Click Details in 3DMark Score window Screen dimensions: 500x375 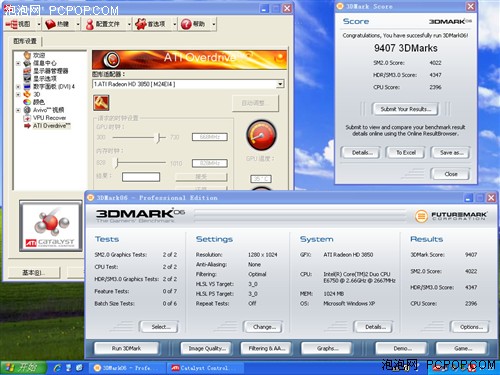[362, 153]
